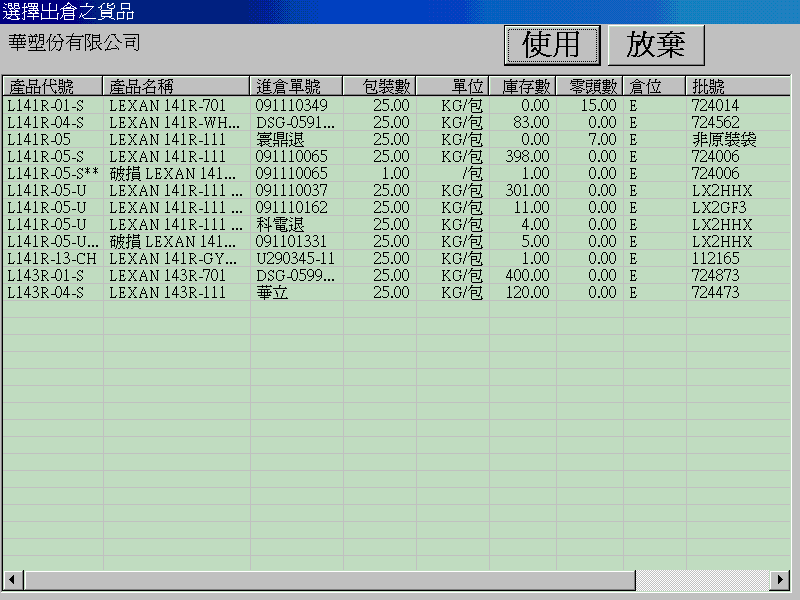Click the 進倉單號 column header
Viewport: 800px width, 600px height.
[x=296, y=86]
